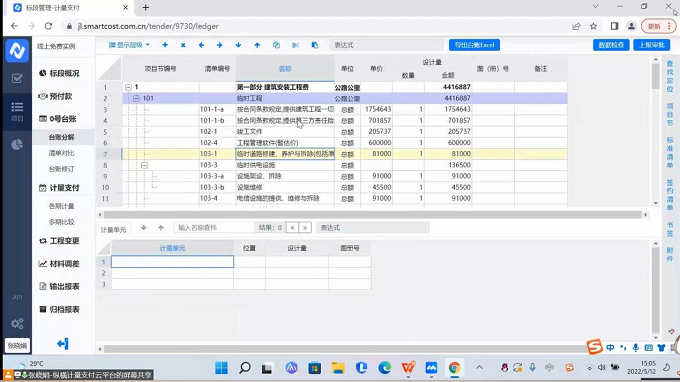680x382 pixels.
Task: Click the settings gears icon in left rail
Action: tap(17, 323)
